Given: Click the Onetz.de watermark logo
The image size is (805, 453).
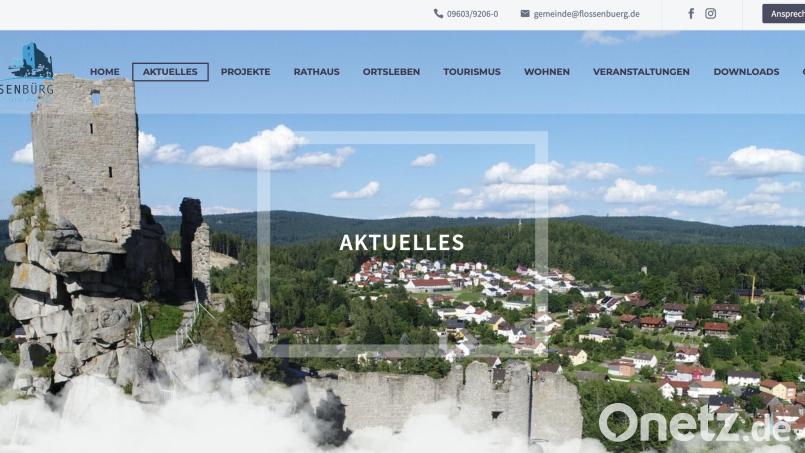Looking at the screenshot, I should [695, 424].
